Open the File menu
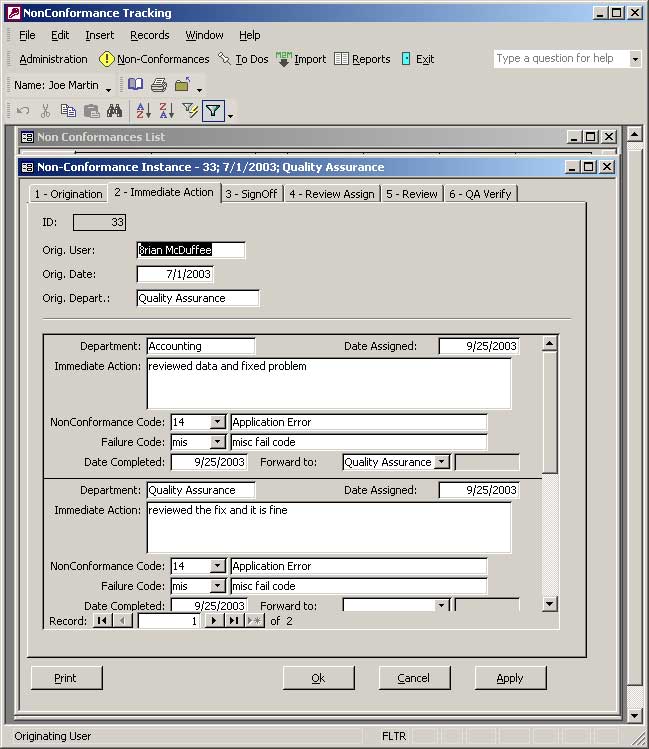 (27, 35)
